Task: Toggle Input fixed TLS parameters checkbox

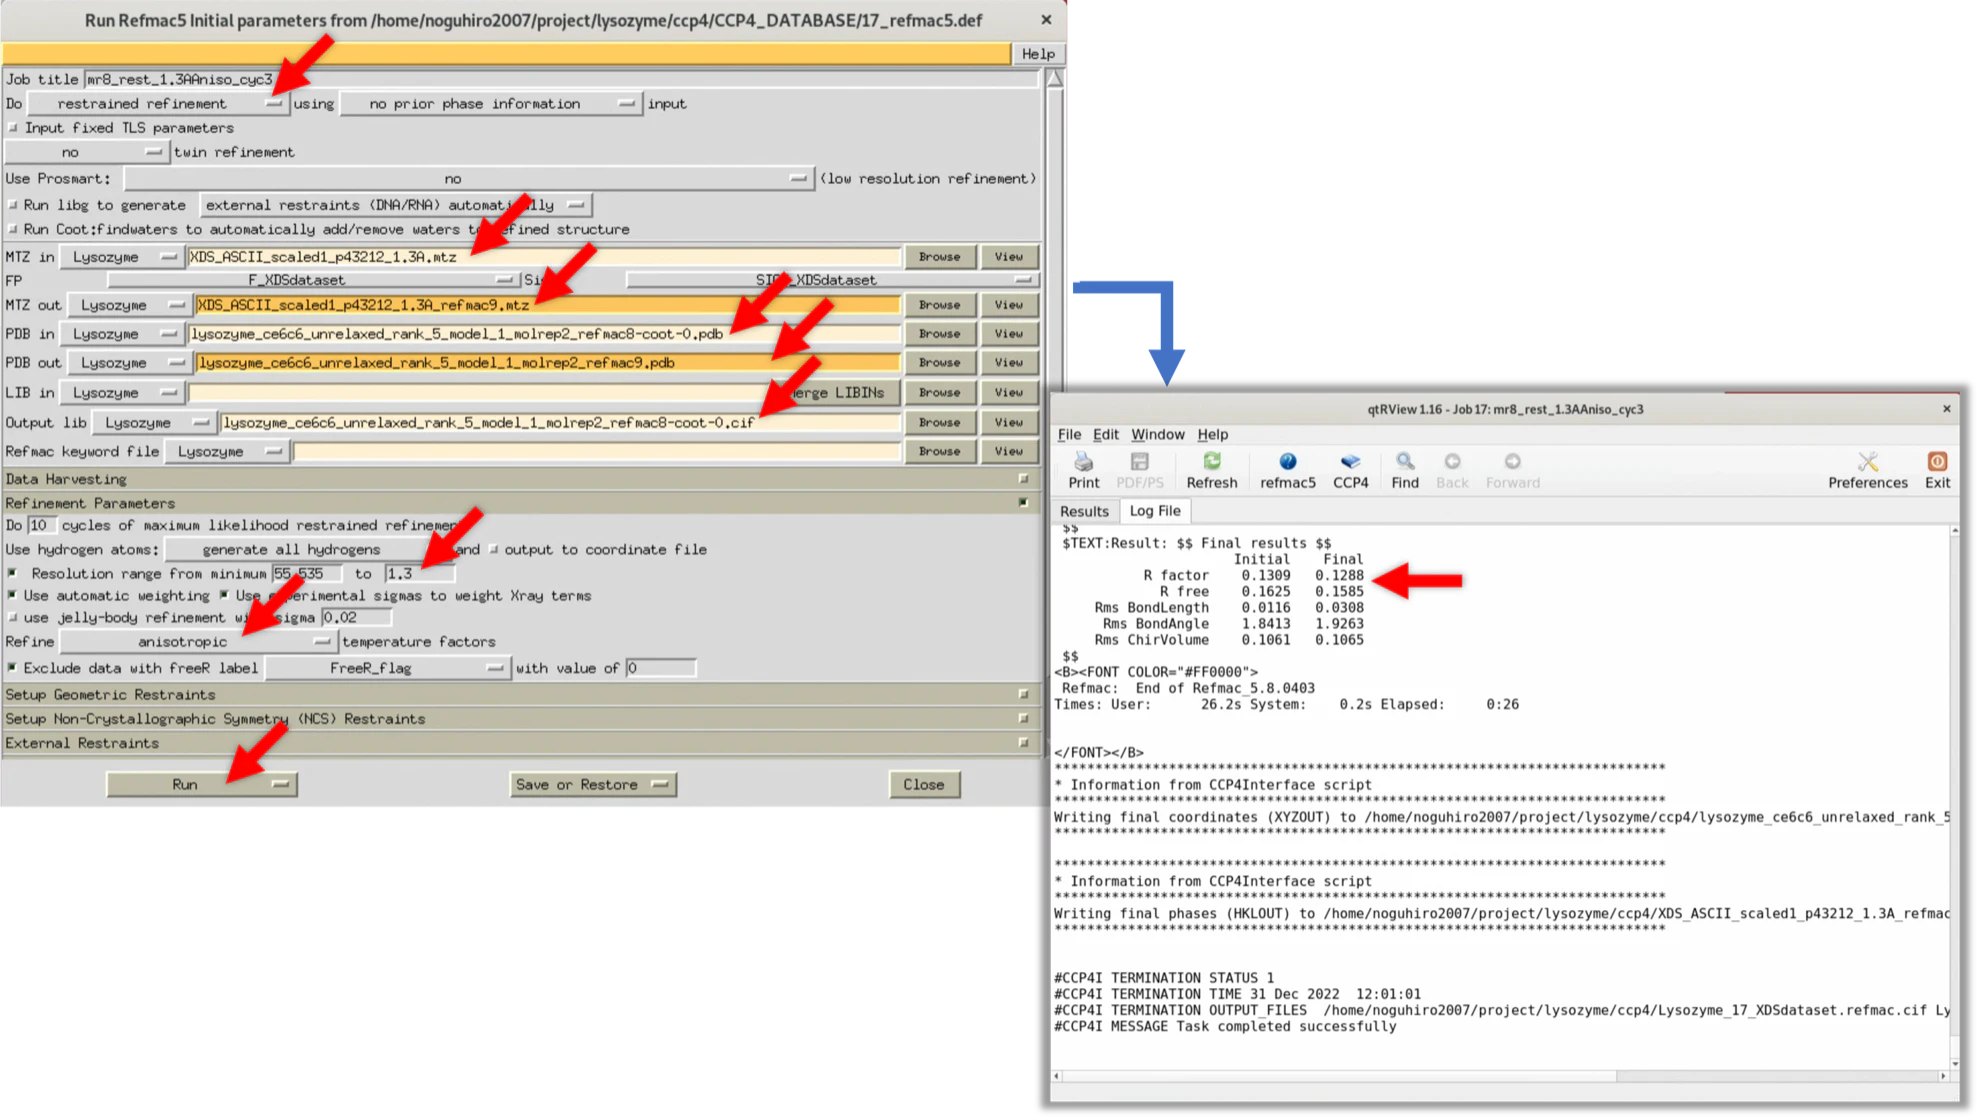Action: point(13,128)
